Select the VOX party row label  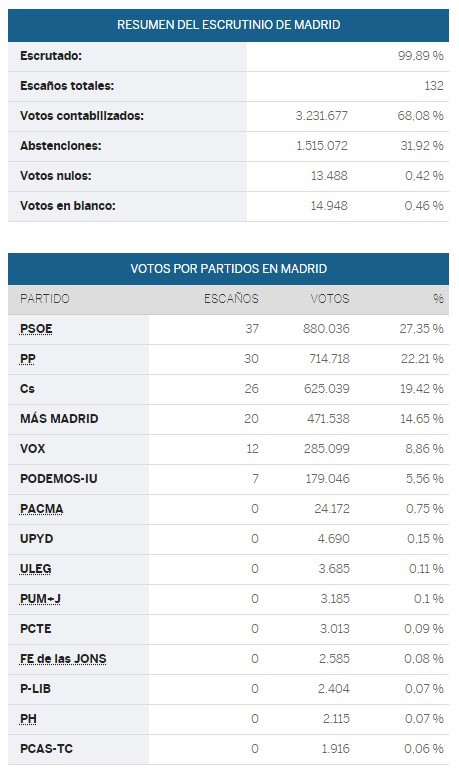point(33,449)
